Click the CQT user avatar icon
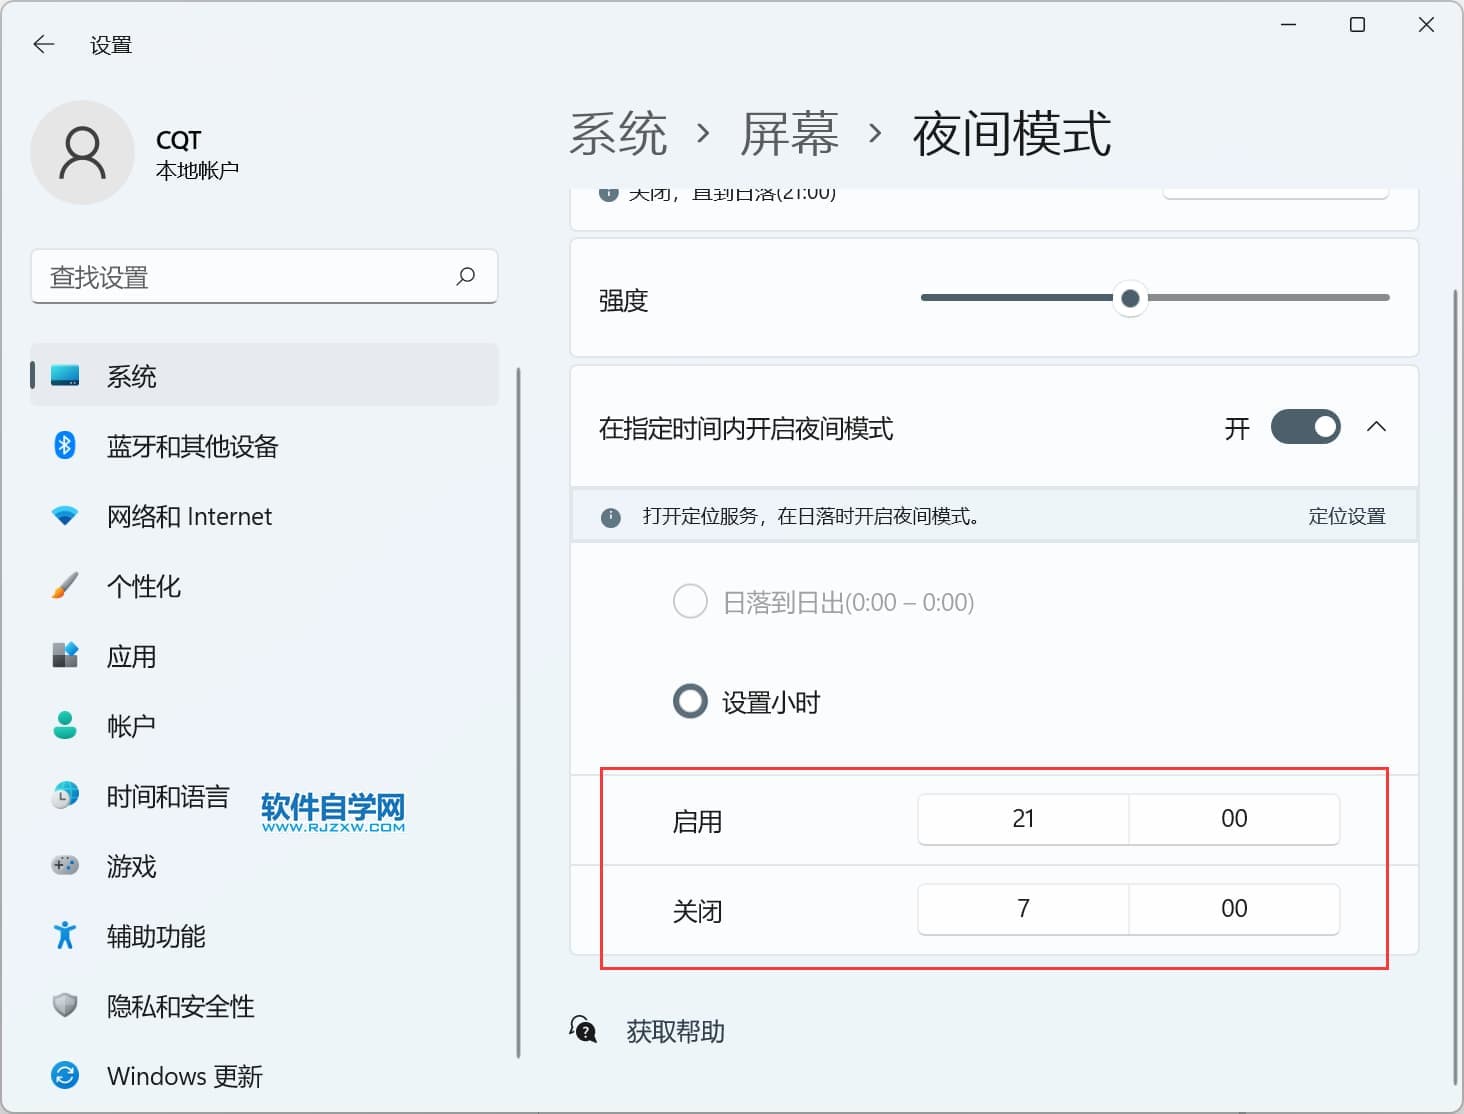 pos(82,153)
